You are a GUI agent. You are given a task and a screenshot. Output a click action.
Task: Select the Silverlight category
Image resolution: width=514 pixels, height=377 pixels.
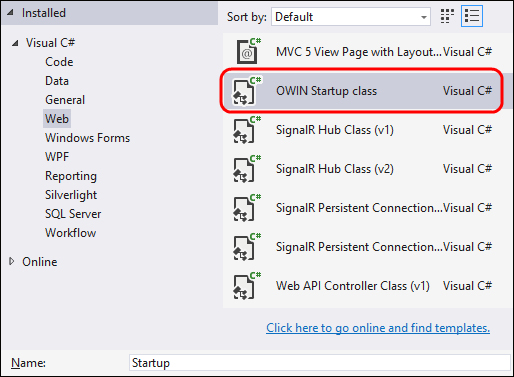click(71, 195)
